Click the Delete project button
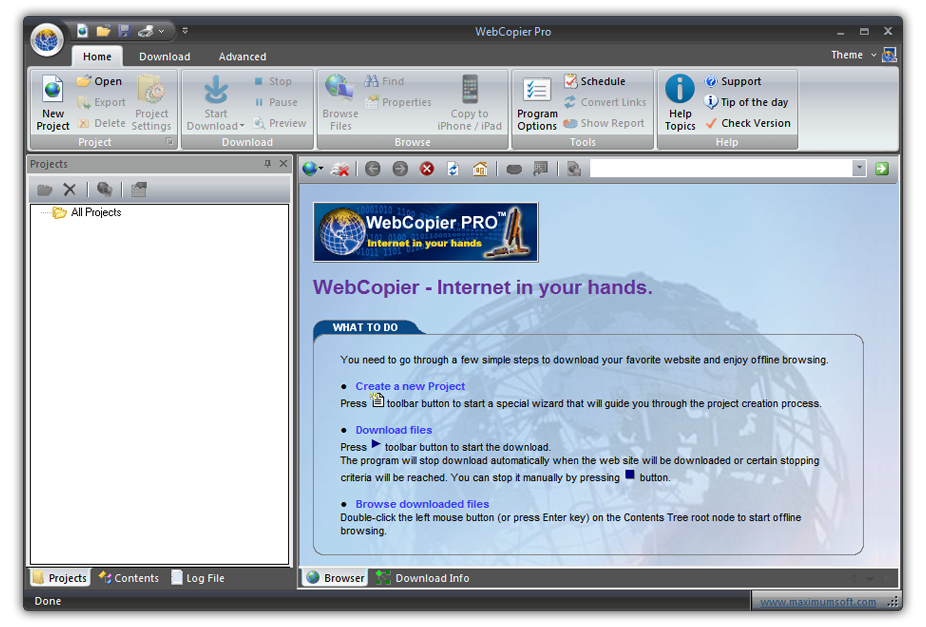Screen dimensions: 926x627 pos(102,123)
